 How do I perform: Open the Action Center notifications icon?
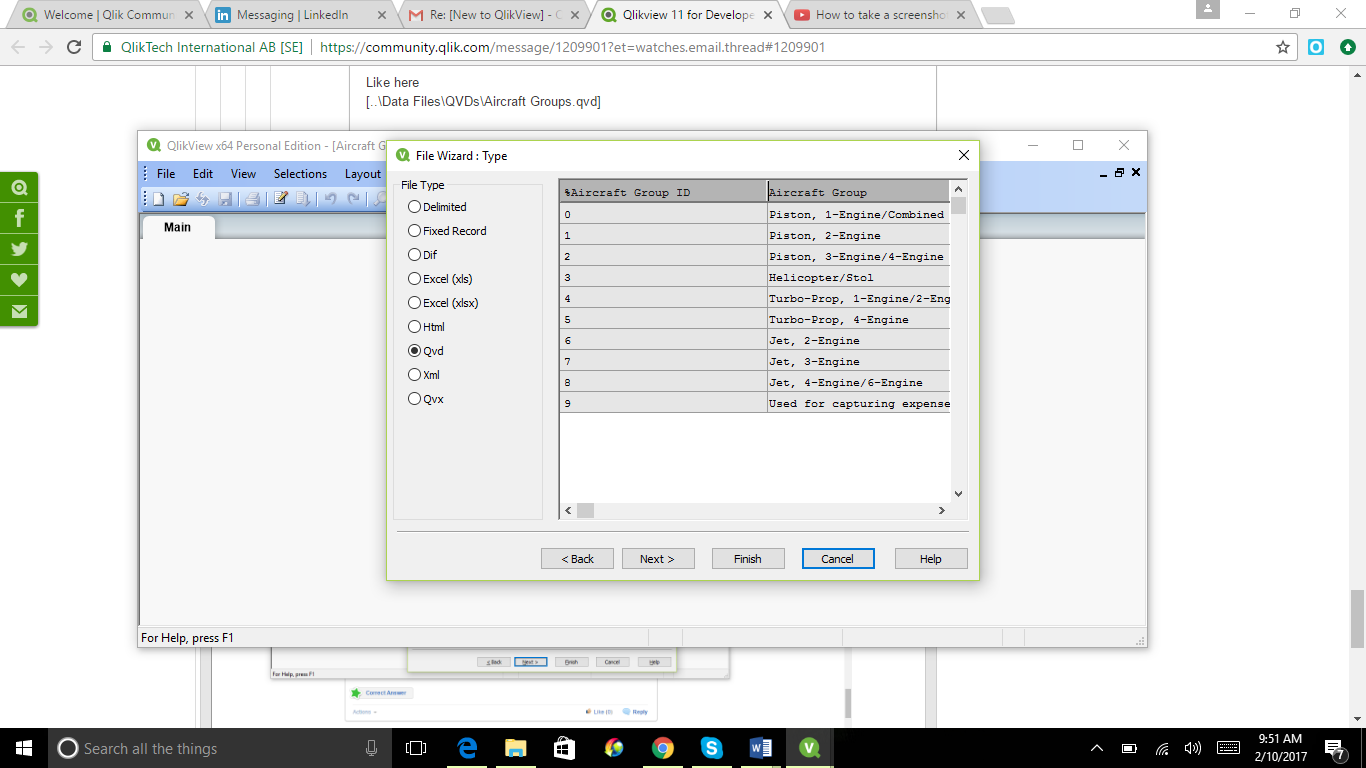(x=1335, y=748)
